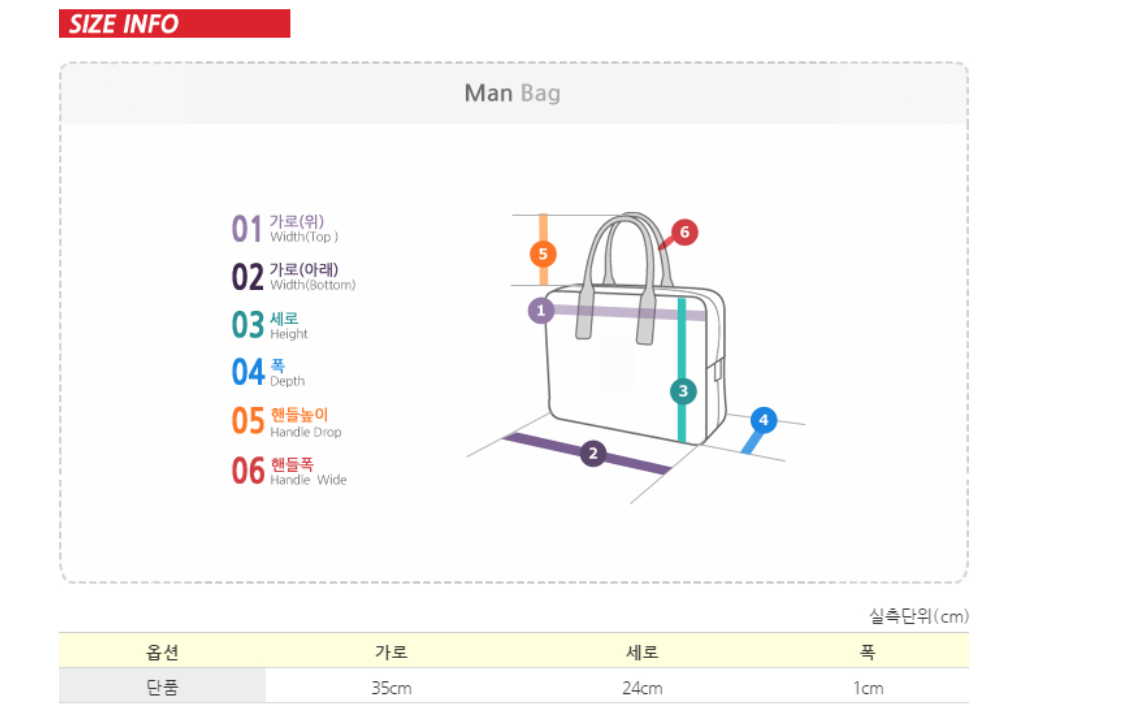Click the 가로 column header
Screen dimensions: 1138x723
[391, 652]
